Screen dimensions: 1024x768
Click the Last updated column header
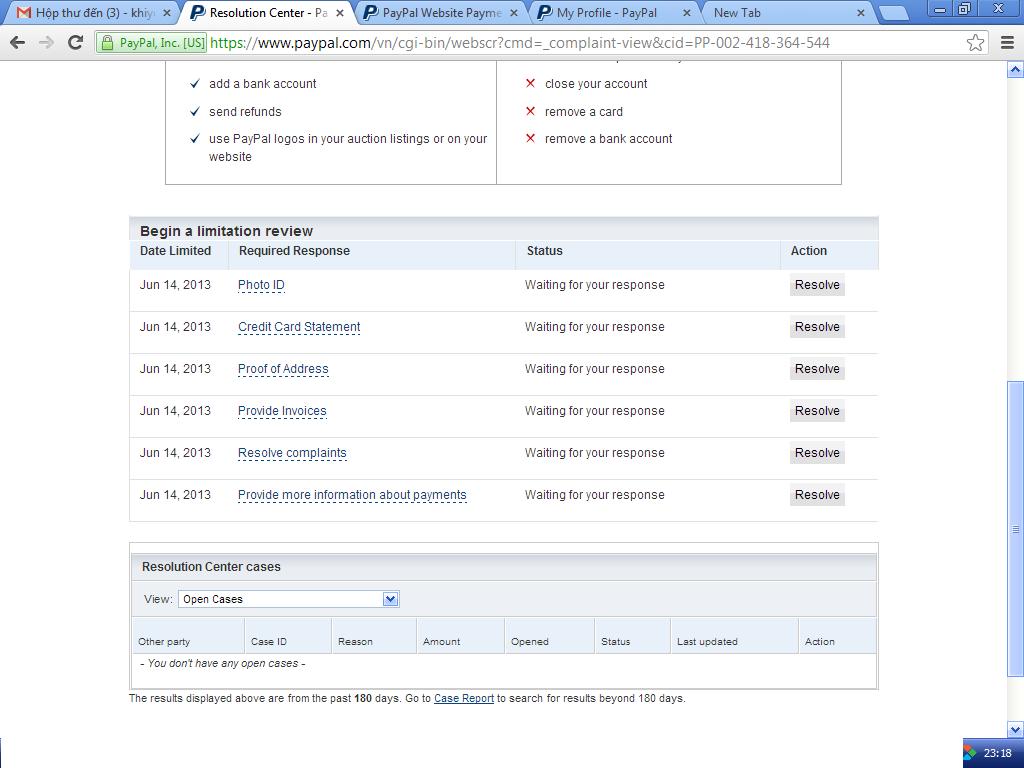point(707,641)
